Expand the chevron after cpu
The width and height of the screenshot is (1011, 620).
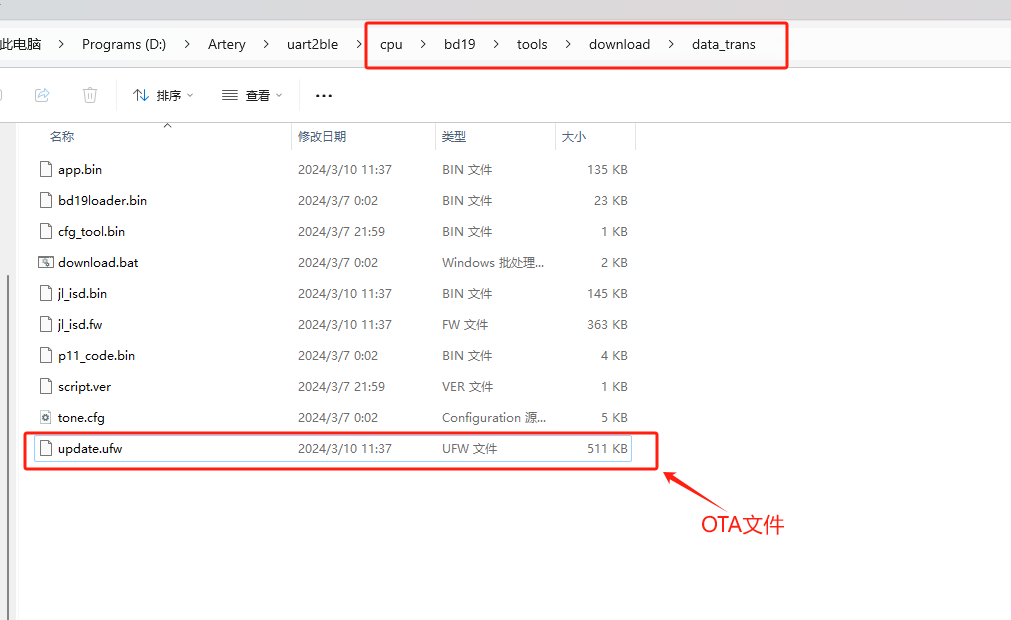click(423, 44)
